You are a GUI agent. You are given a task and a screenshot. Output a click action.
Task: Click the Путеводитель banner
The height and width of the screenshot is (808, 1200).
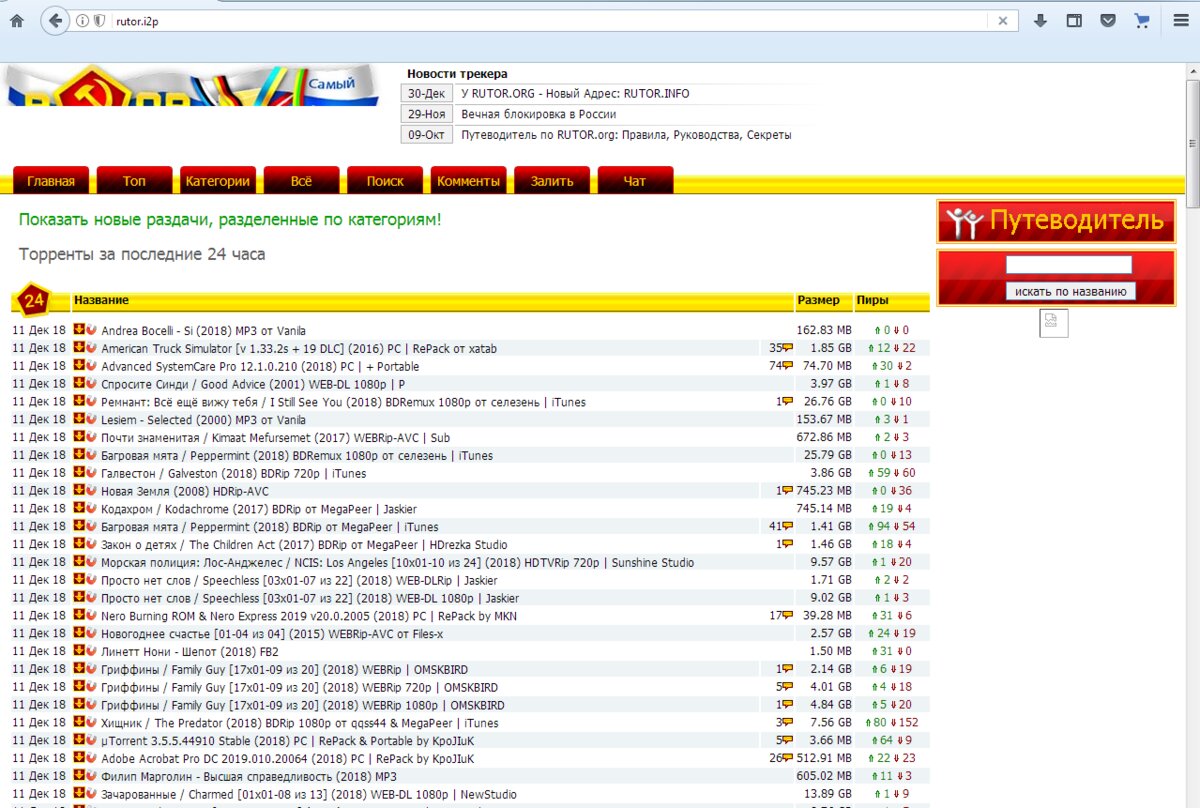click(1056, 221)
